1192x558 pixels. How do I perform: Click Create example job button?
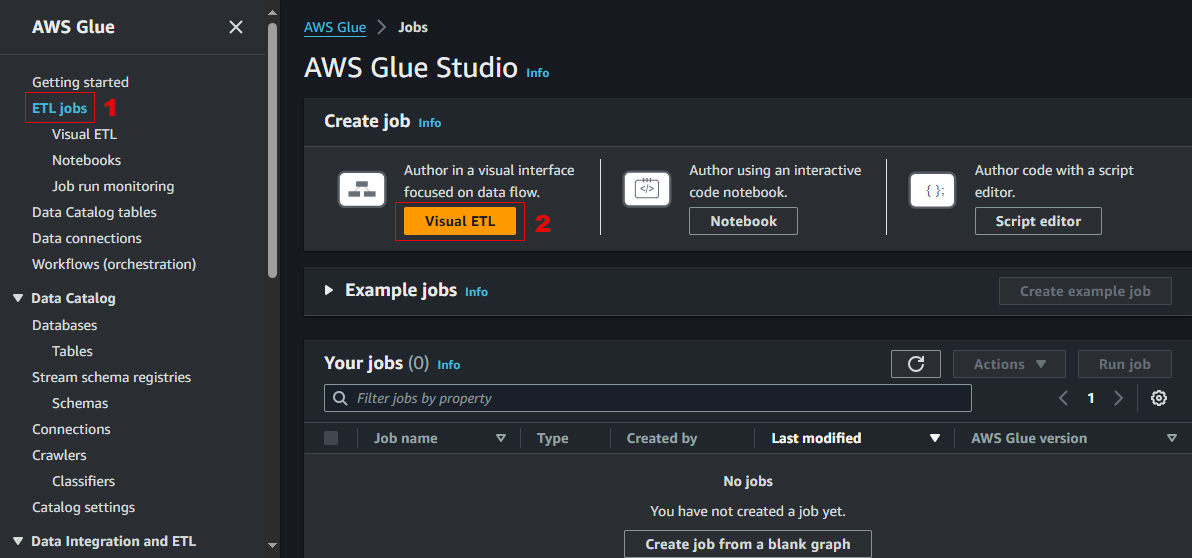(1086, 291)
